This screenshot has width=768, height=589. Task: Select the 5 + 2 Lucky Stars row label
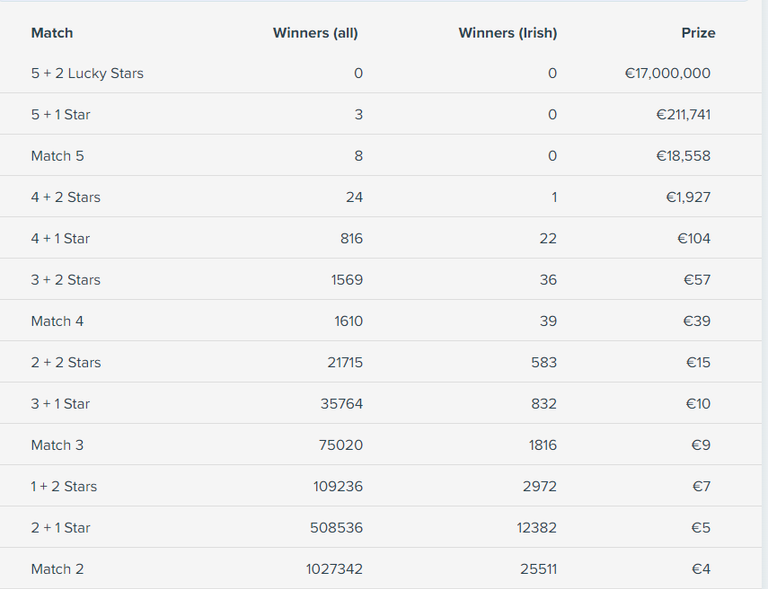[87, 73]
